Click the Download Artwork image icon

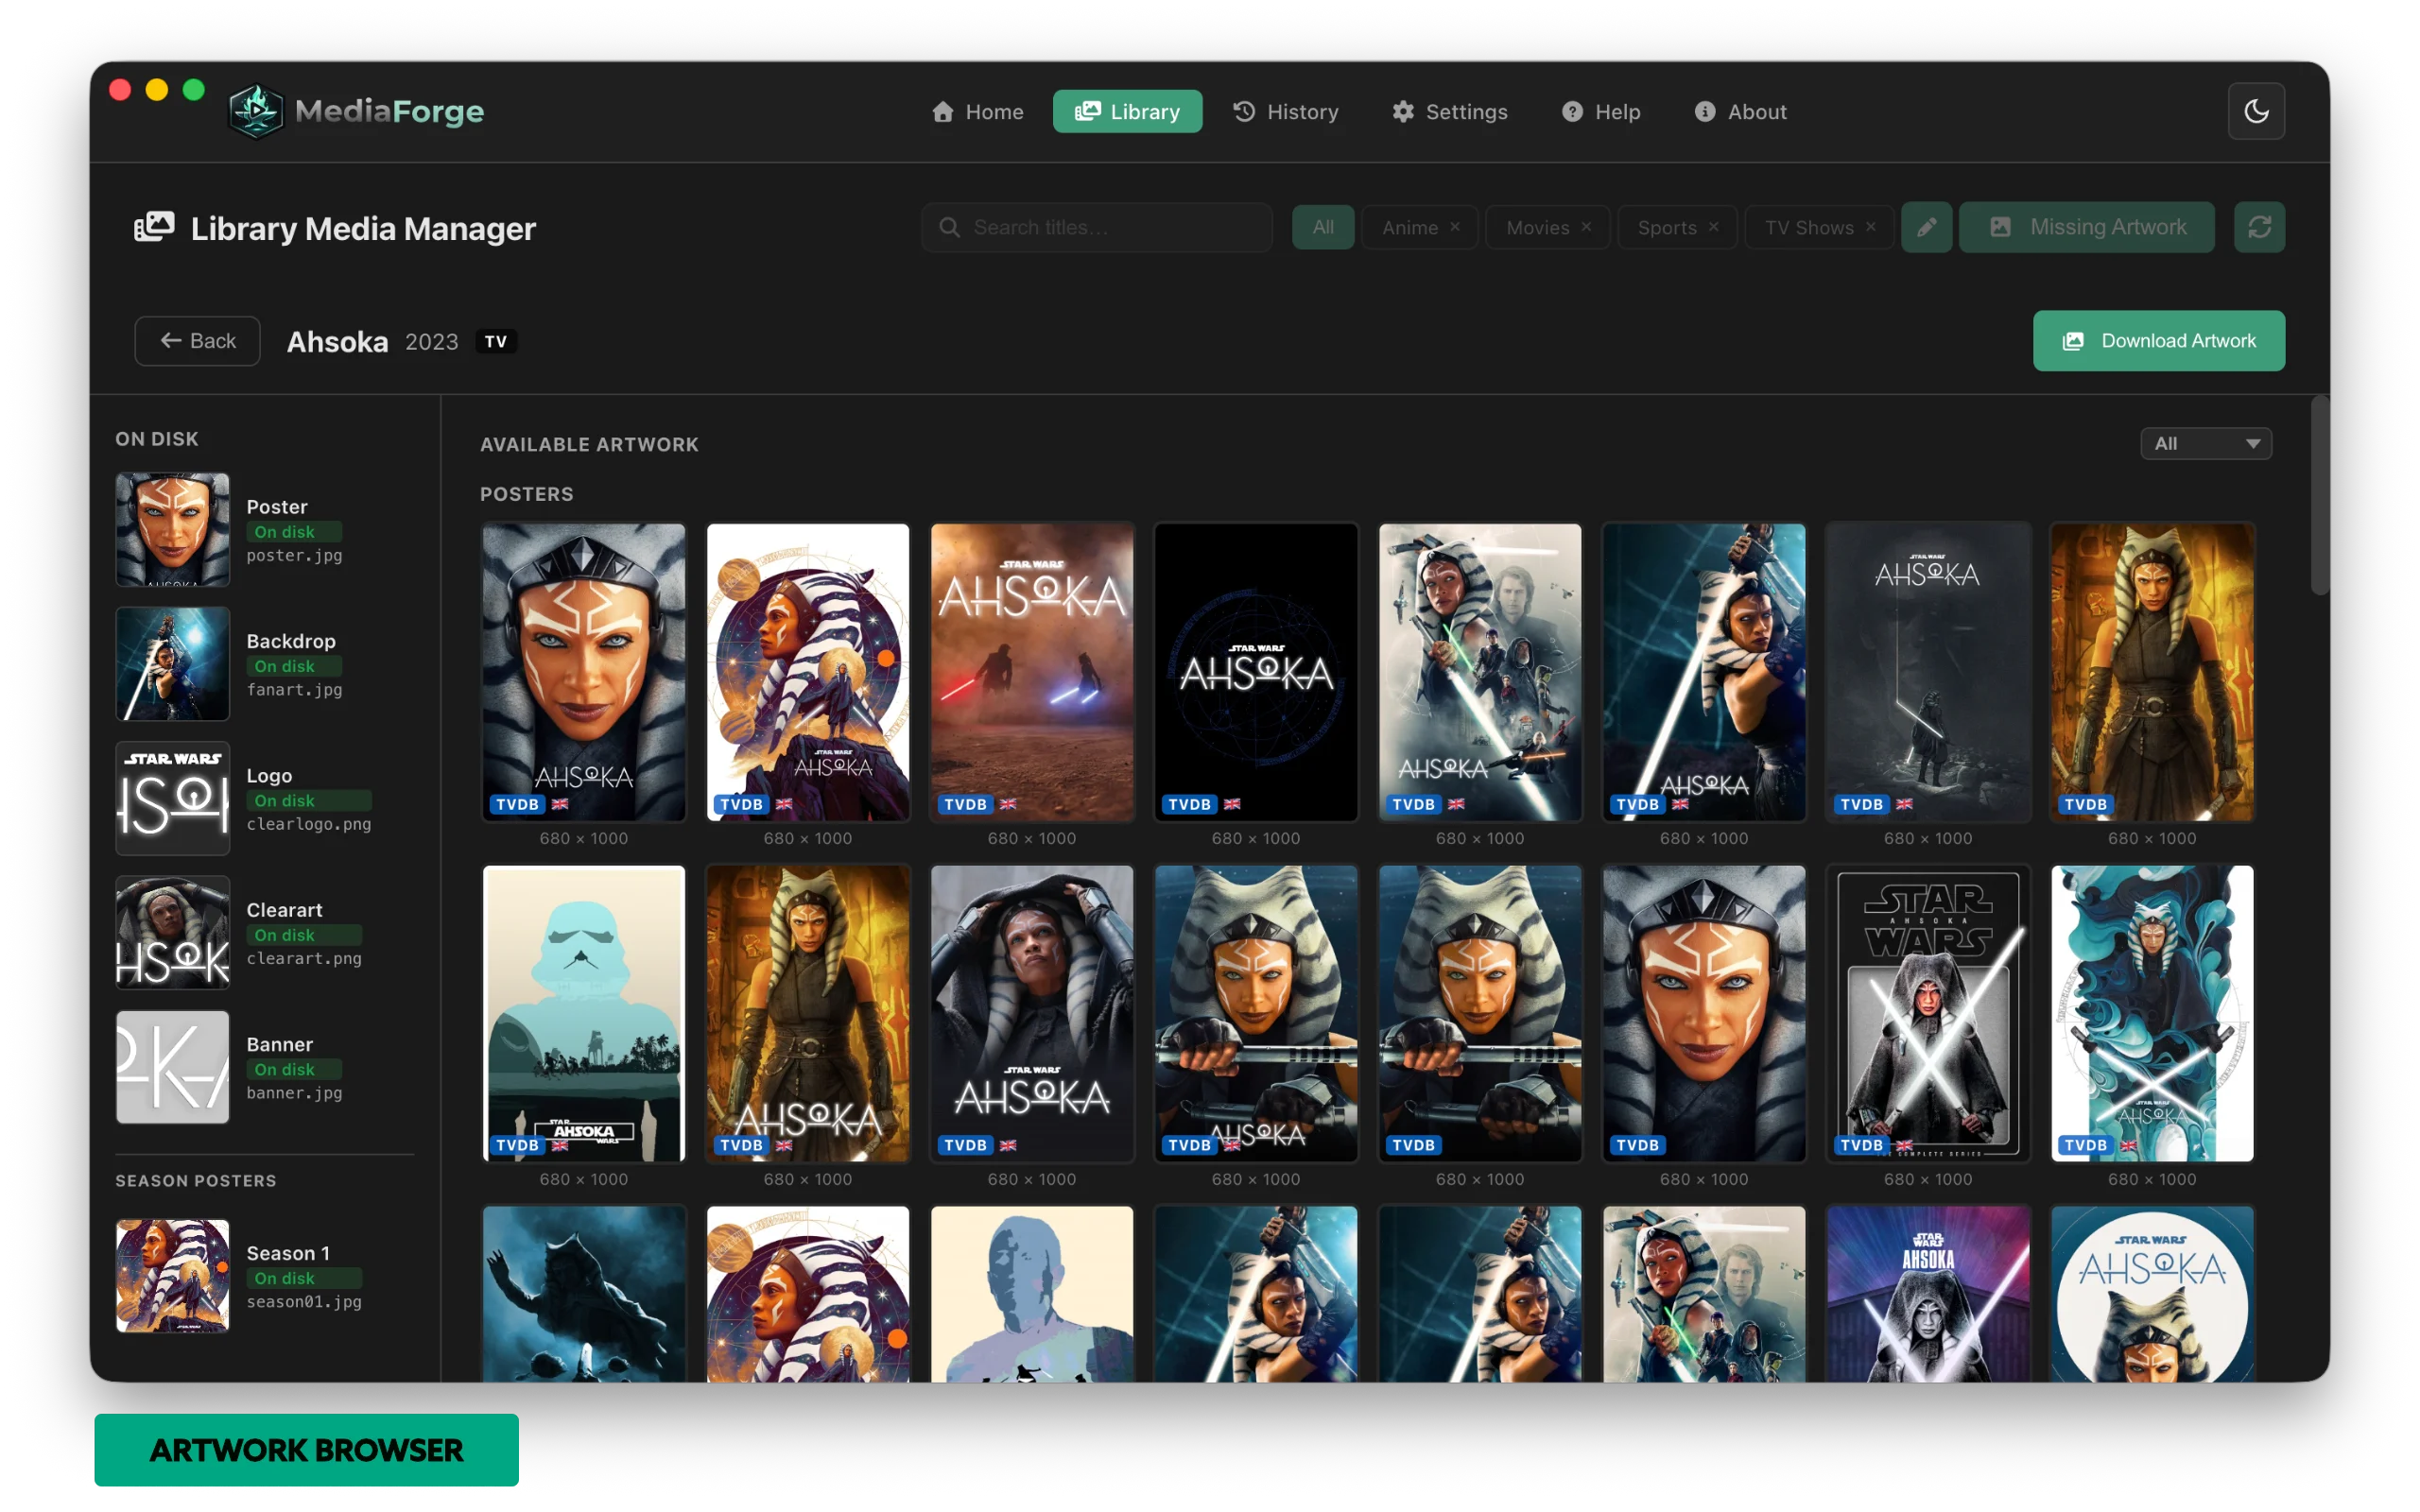tap(2073, 341)
